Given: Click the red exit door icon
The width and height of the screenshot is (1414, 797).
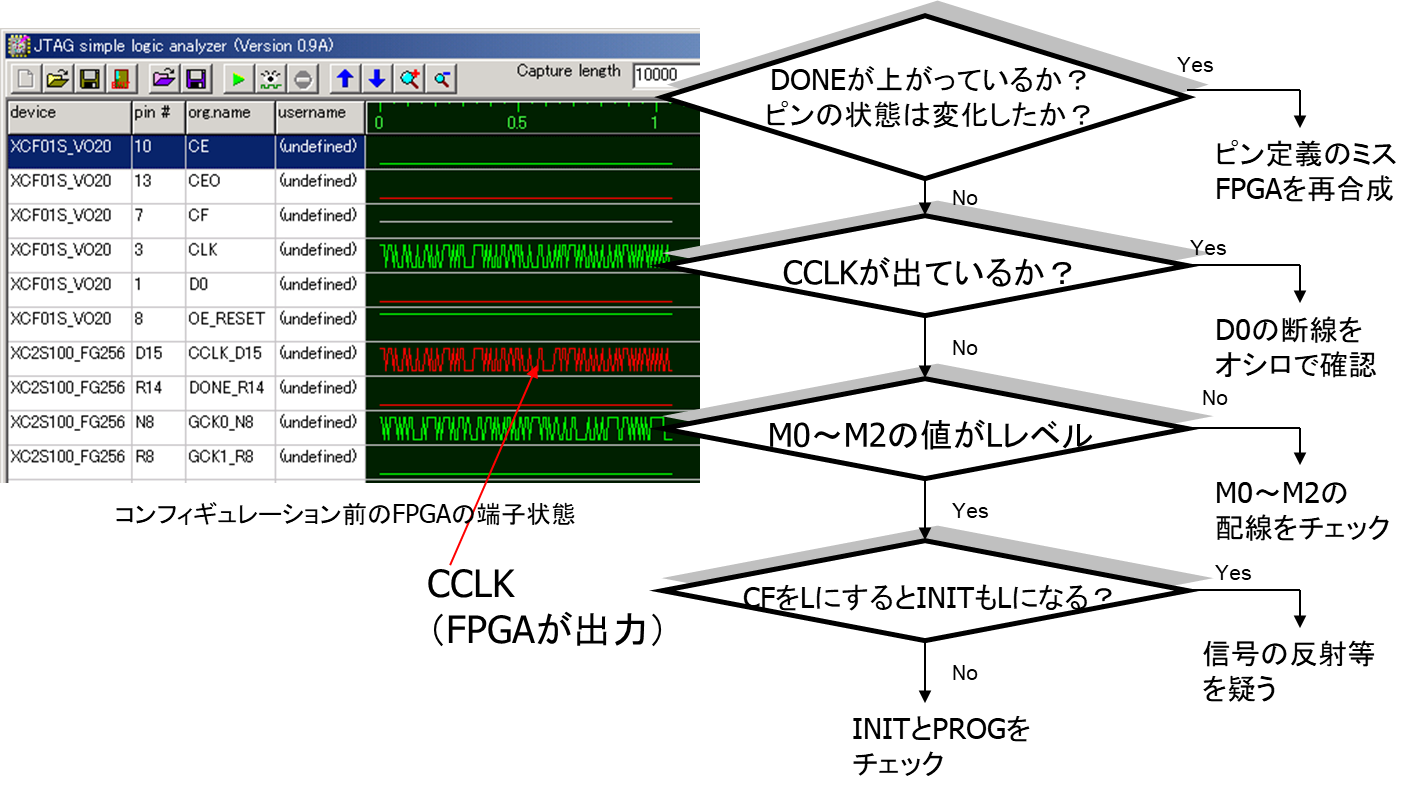Looking at the screenshot, I should pyautogui.click(x=121, y=78).
